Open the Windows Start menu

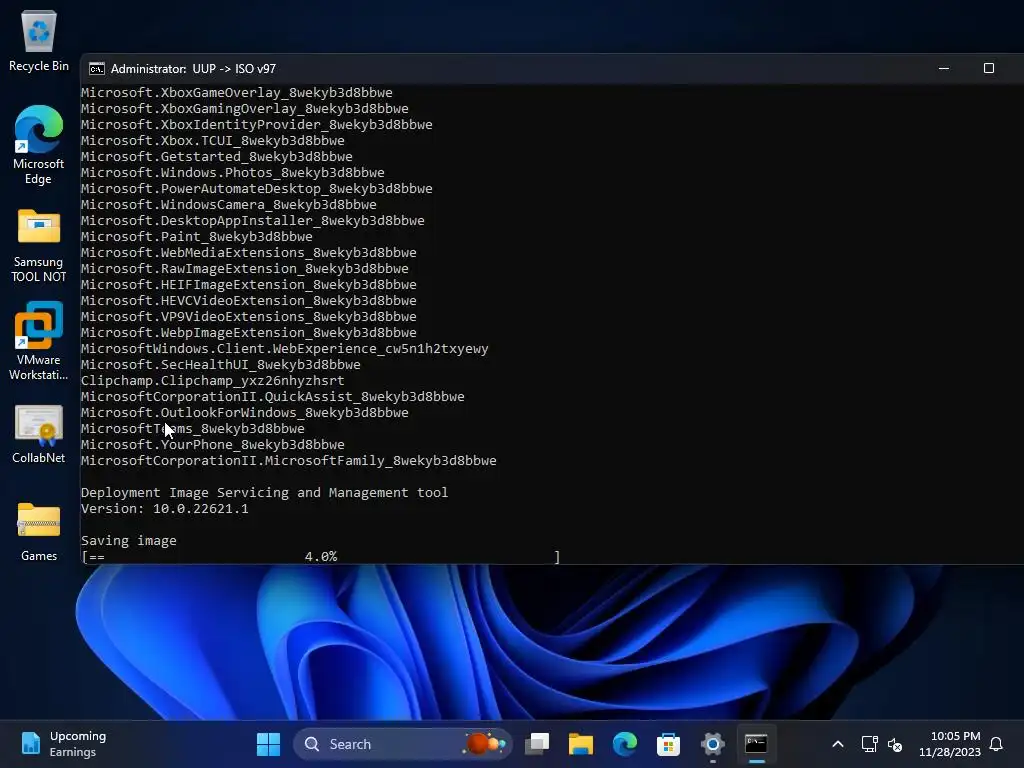[268, 744]
